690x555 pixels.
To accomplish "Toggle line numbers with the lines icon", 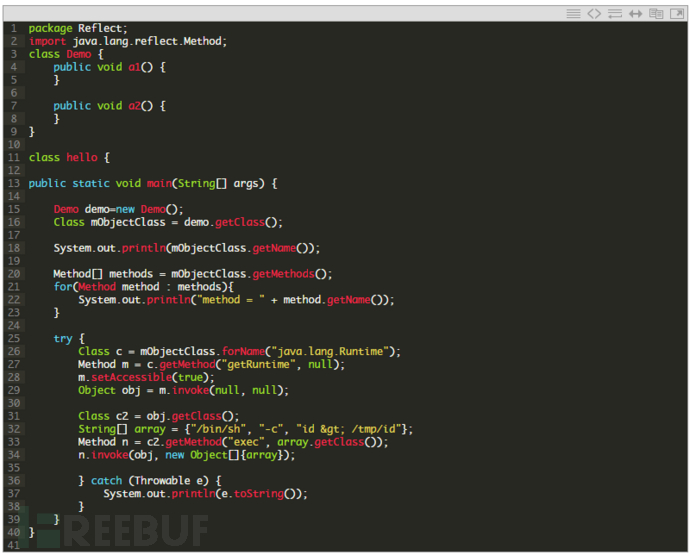I will click(573, 14).
